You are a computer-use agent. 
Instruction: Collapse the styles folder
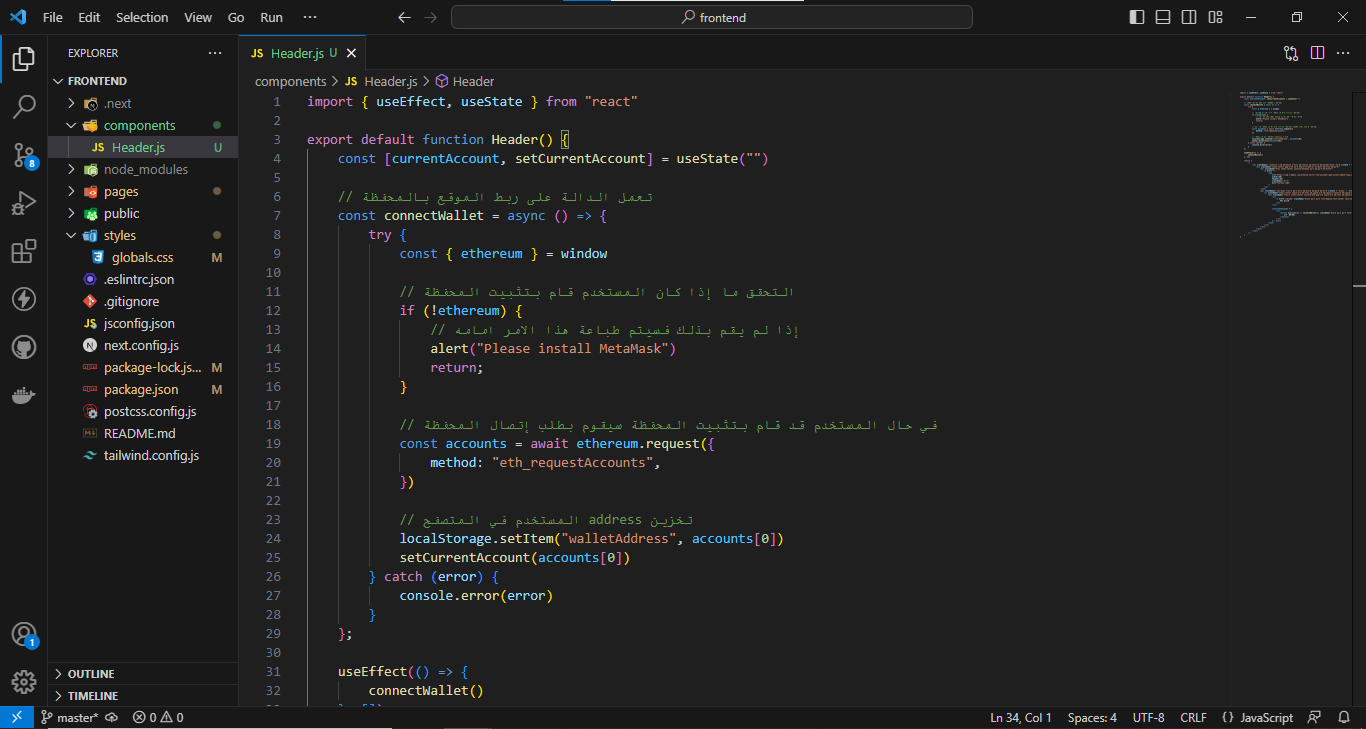(x=119, y=235)
